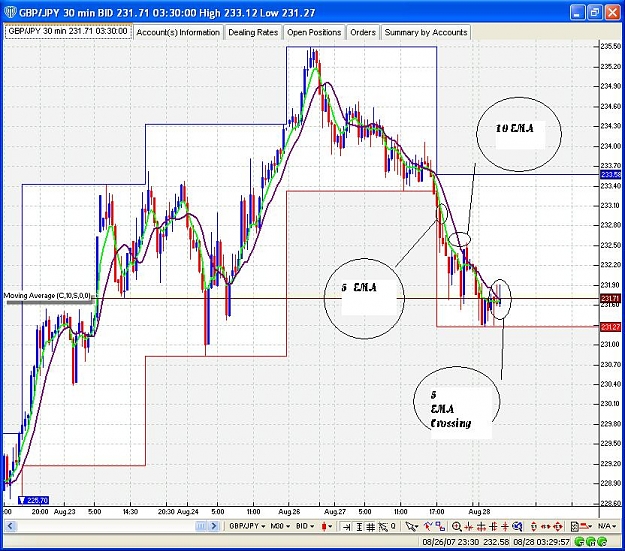The width and height of the screenshot is (625, 551).
Task: Switch to Account(s) Information tab
Action: coord(178,32)
